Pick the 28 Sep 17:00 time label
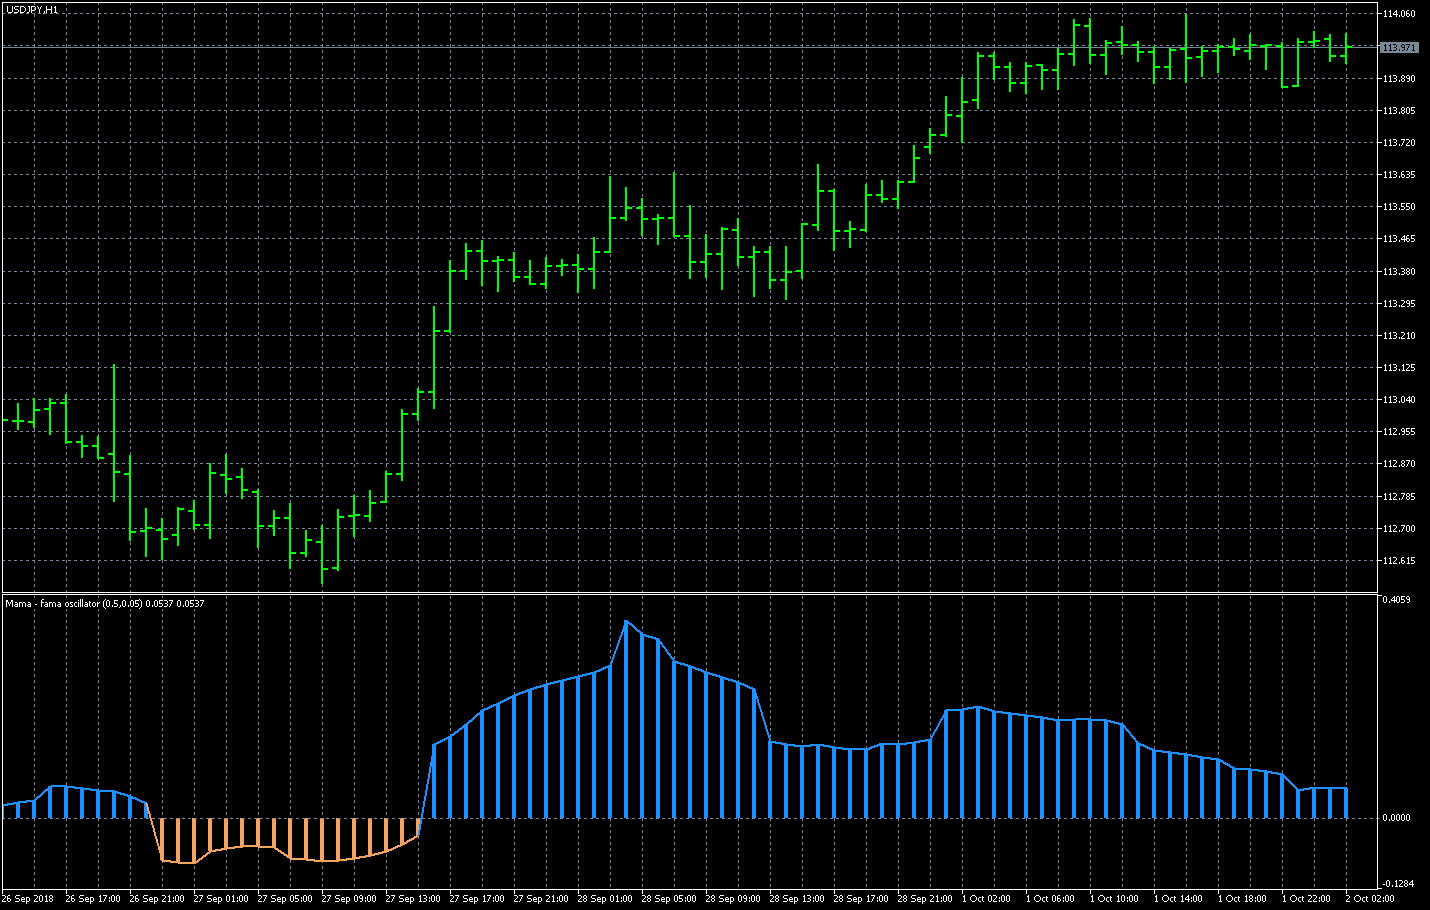Viewport: 1430px width, 910px height. click(861, 899)
